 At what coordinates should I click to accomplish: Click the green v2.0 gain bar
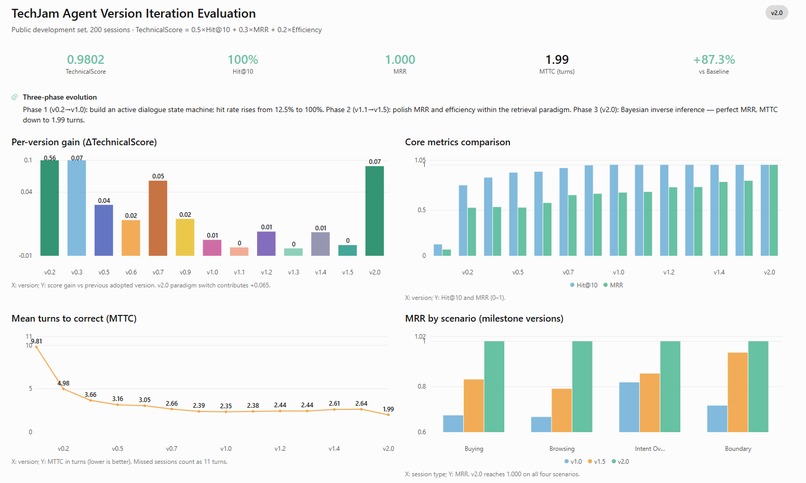click(x=375, y=211)
